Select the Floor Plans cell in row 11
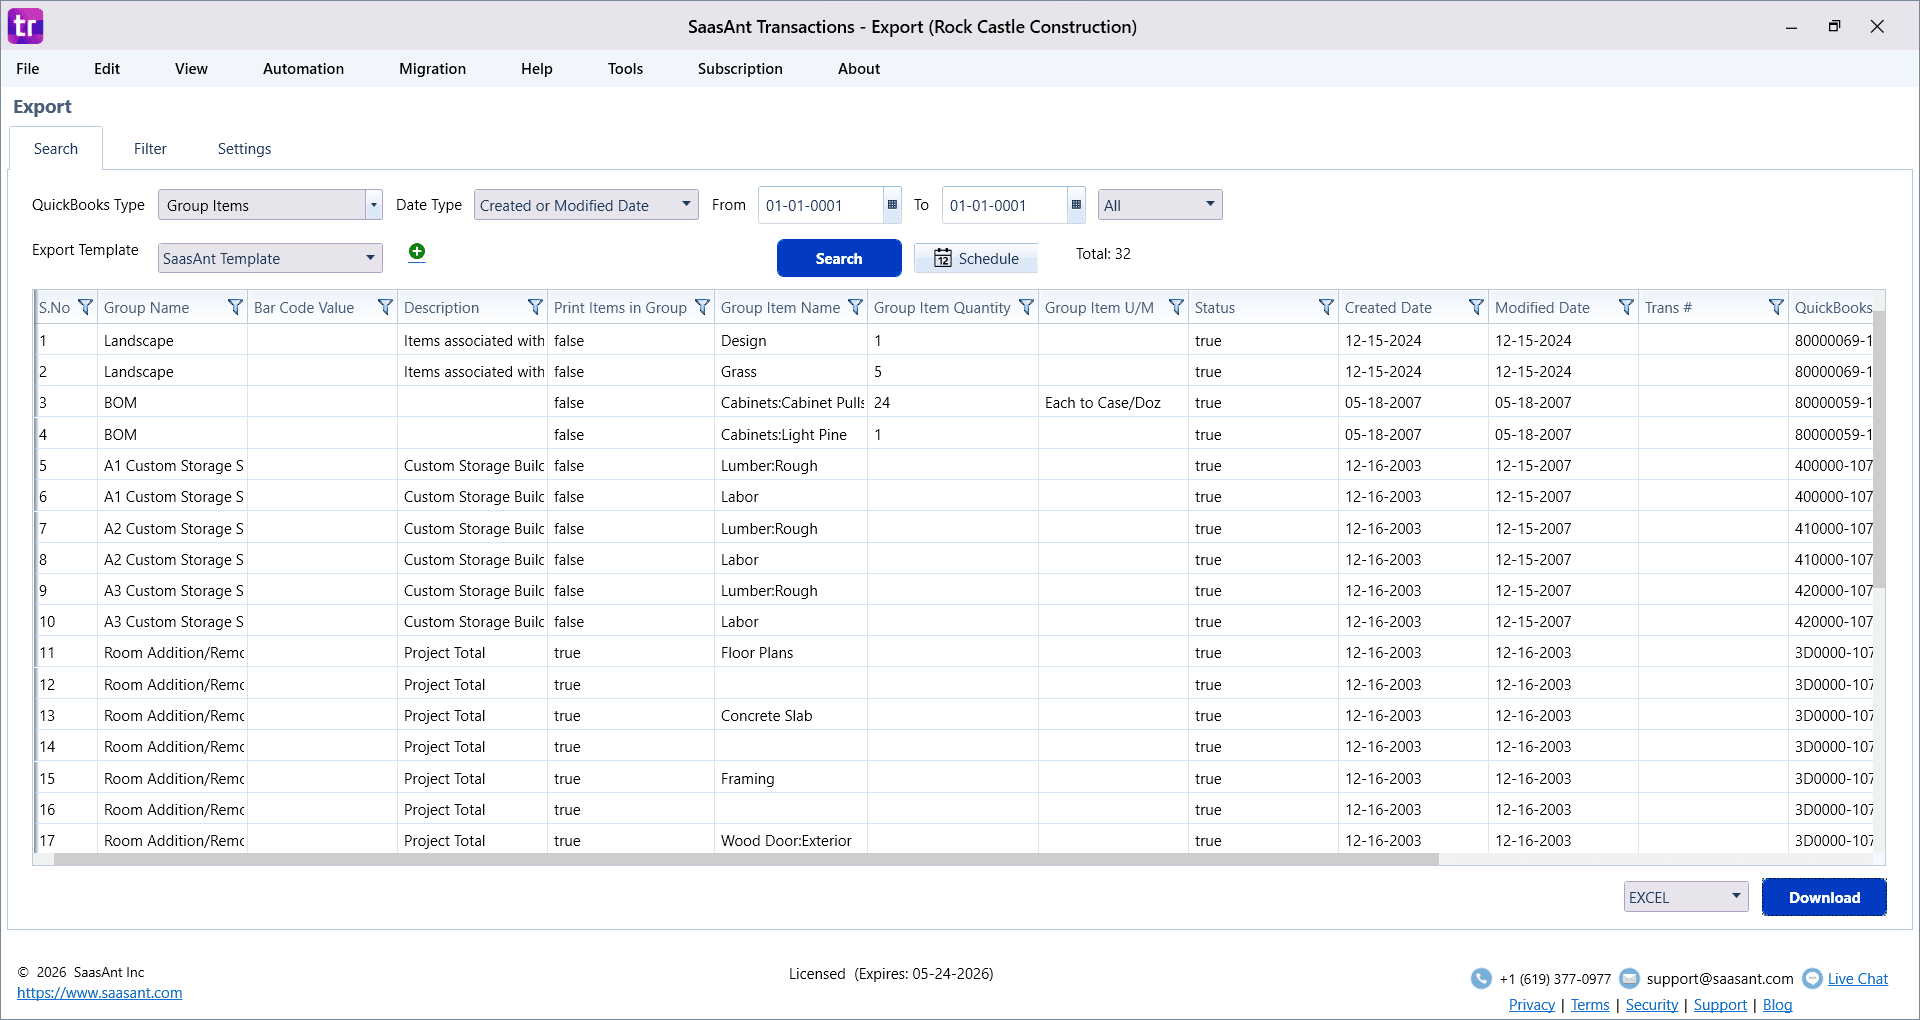The image size is (1920, 1020). [791, 653]
